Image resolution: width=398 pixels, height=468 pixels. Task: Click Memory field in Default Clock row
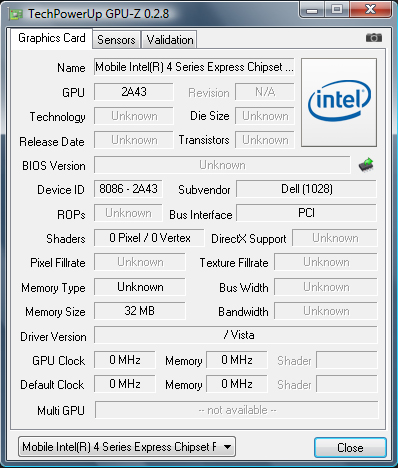[x=237, y=384]
